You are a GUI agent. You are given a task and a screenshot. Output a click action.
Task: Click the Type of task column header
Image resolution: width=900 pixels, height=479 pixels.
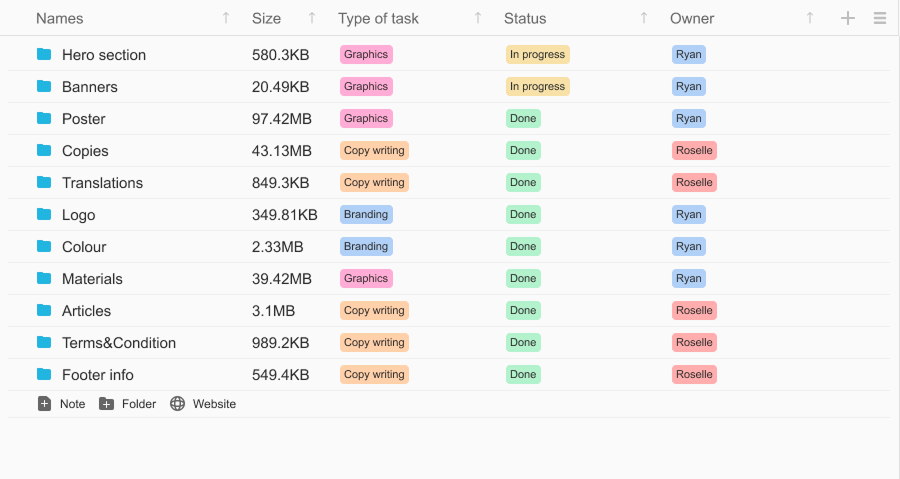pyautogui.click(x=378, y=18)
